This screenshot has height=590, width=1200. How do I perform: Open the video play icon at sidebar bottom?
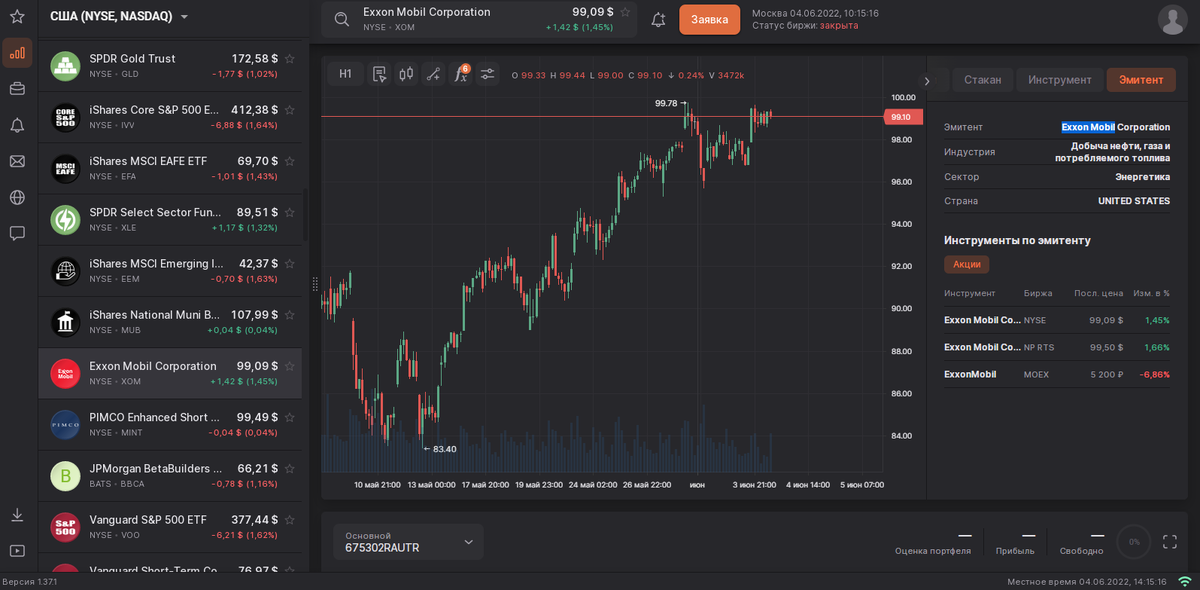coord(17,550)
